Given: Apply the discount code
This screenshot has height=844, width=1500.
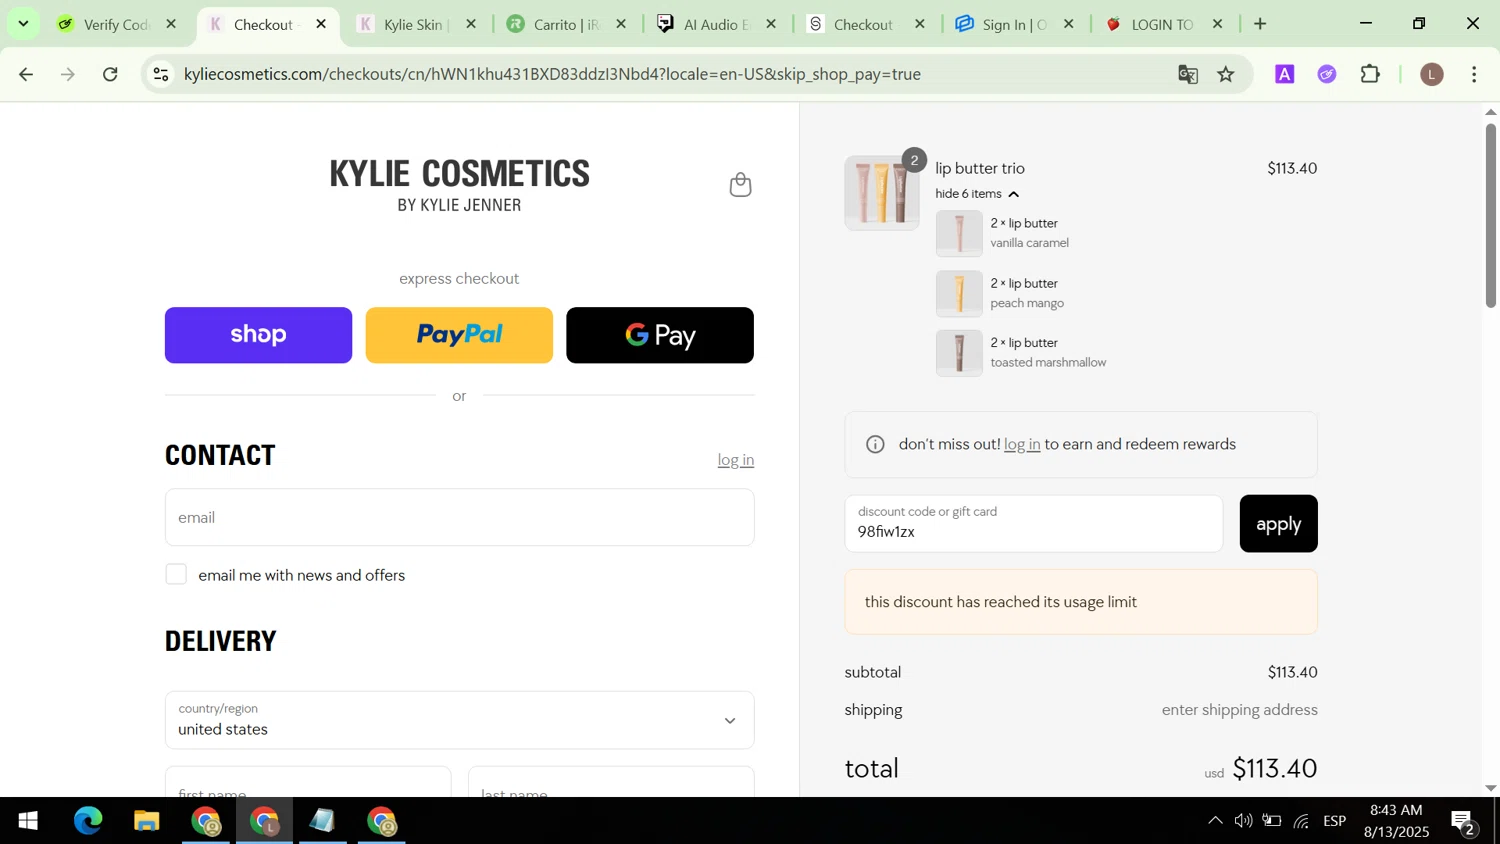Looking at the screenshot, I should coord(1278,524).
